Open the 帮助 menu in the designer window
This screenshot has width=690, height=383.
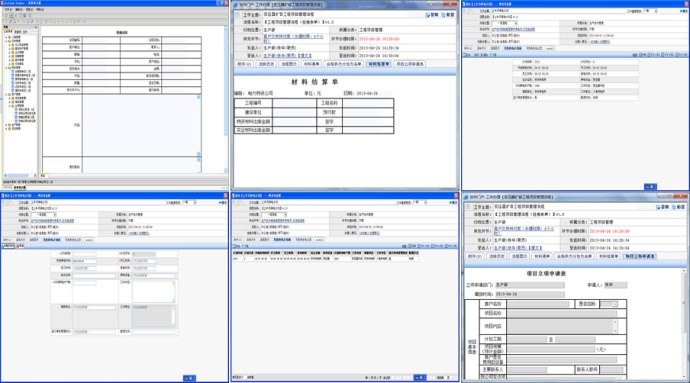(x=40, y=10)
